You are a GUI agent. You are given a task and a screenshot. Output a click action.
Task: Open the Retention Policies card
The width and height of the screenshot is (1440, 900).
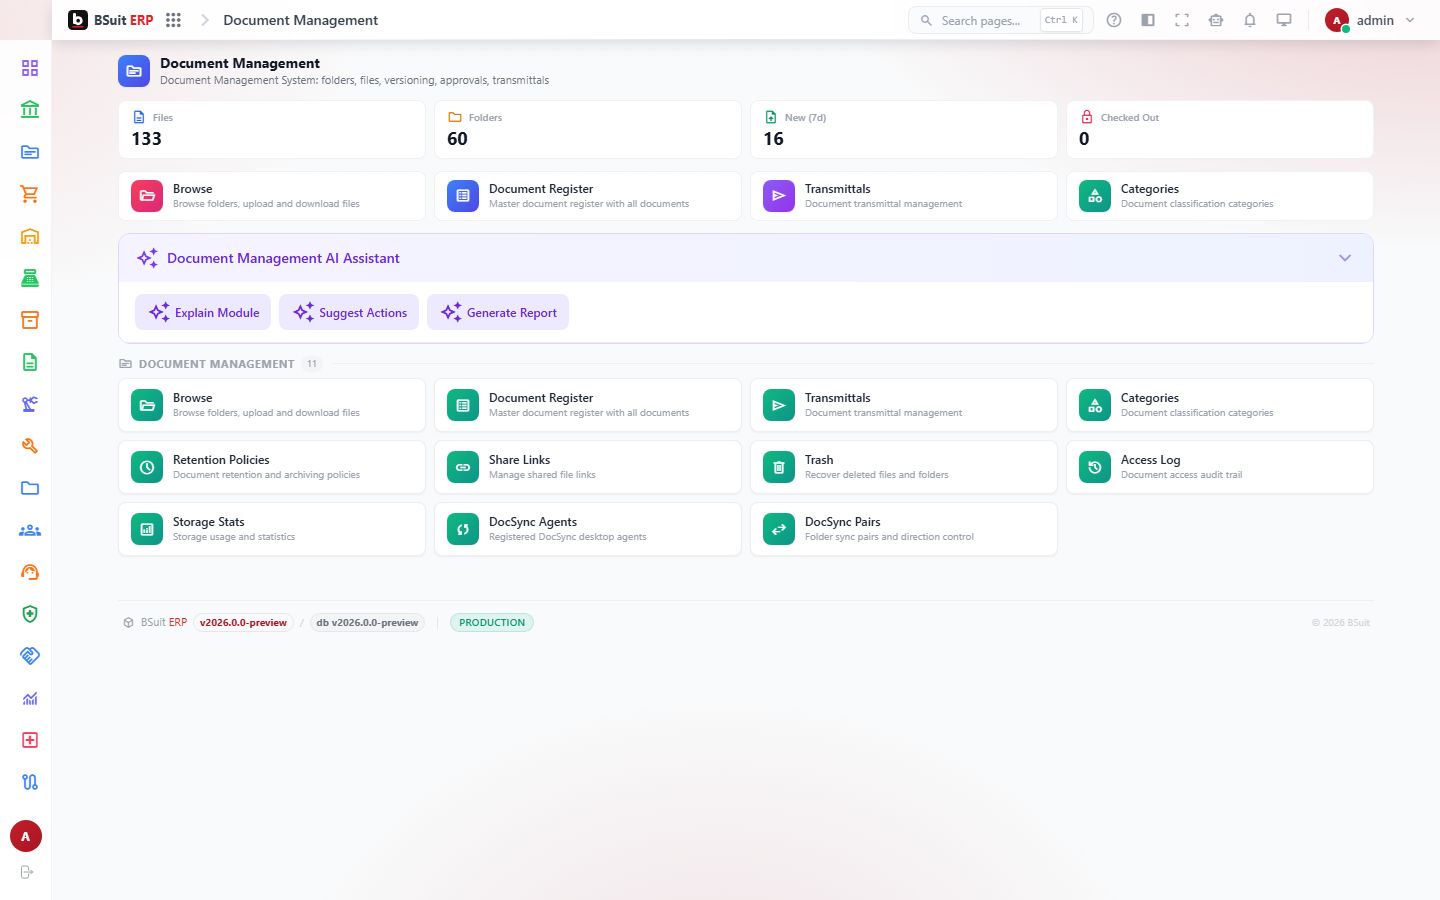272,467
